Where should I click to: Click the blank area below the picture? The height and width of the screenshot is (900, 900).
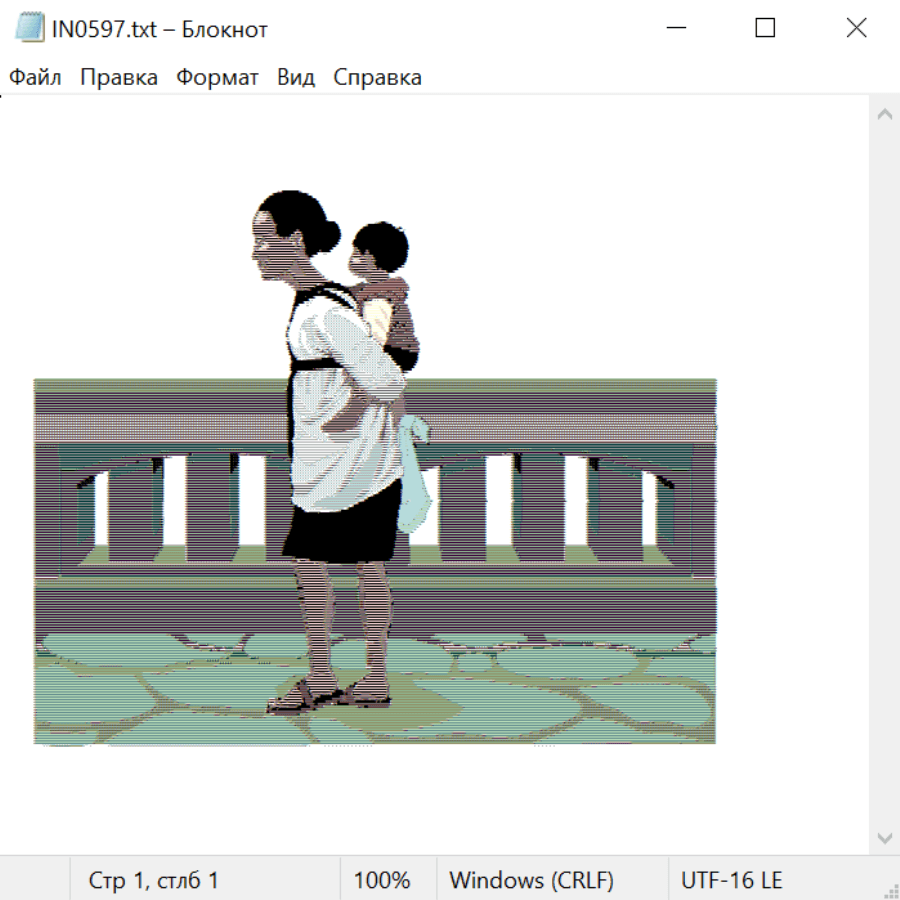[x=400, y=800]
